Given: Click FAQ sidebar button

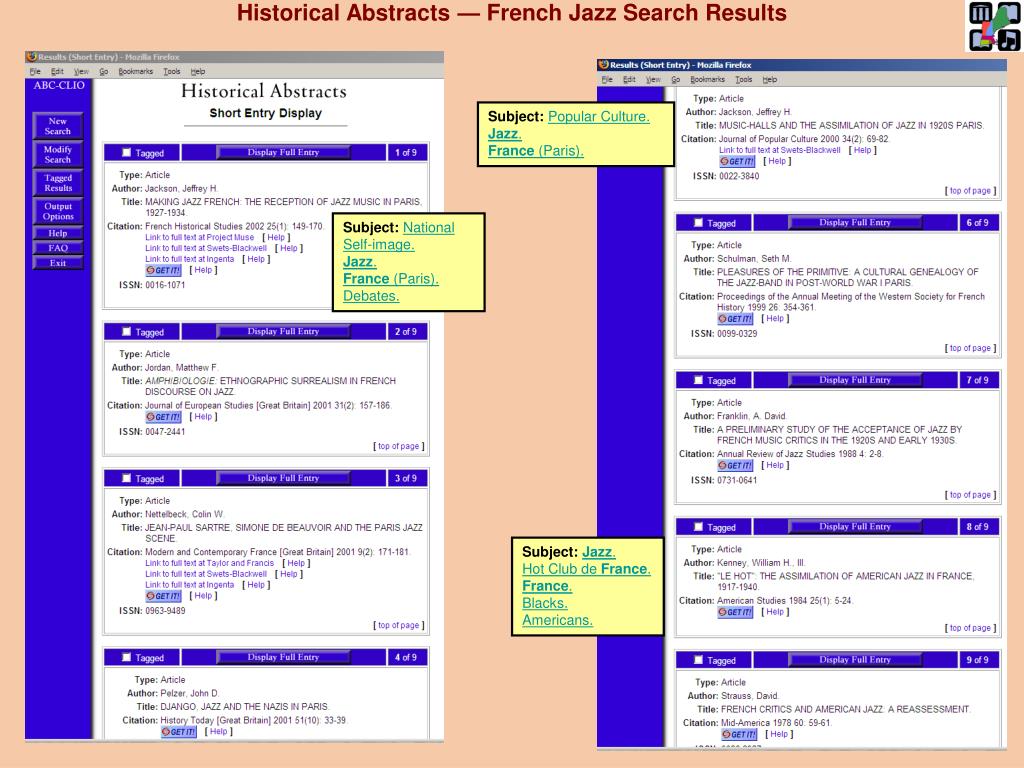Looking at the screenshot, I should pos(57,248).
